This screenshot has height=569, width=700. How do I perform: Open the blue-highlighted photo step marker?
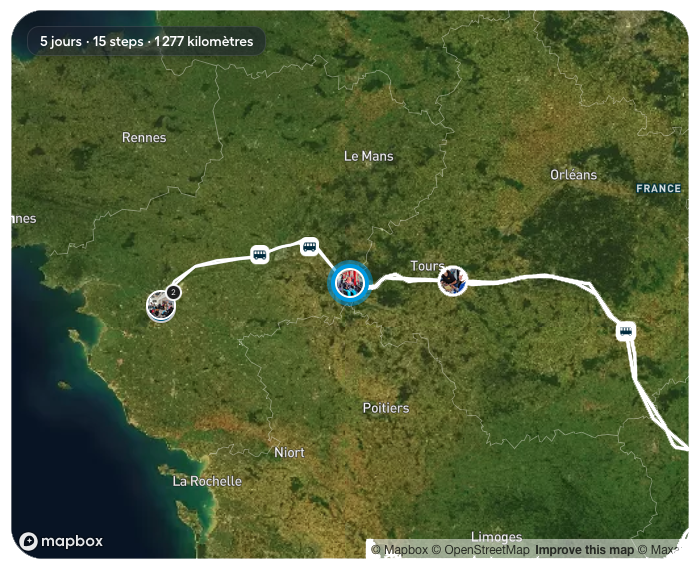(x=350, y=284)
